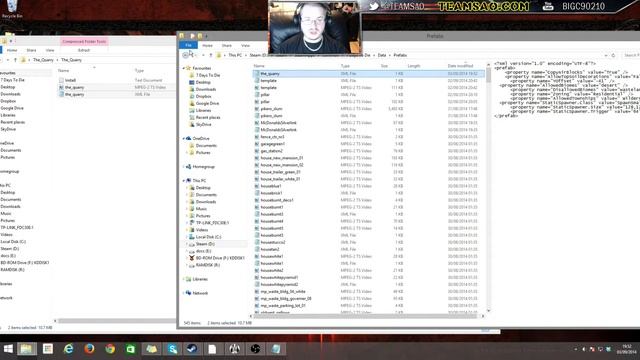This screenshot has width=640, height=360.
Task: Click the Back arrow in Prefabs window
Action: (x=186, y=55)
